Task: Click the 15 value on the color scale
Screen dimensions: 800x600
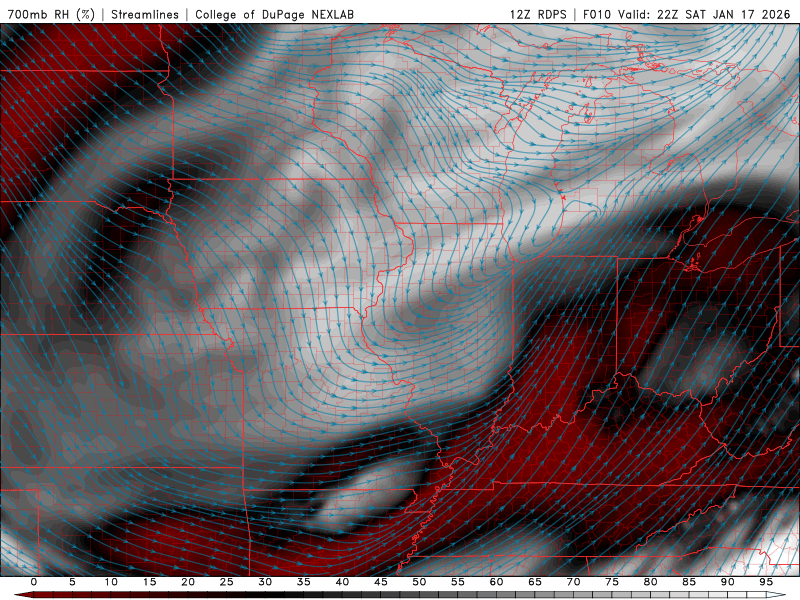Action: tap(149, 582)
